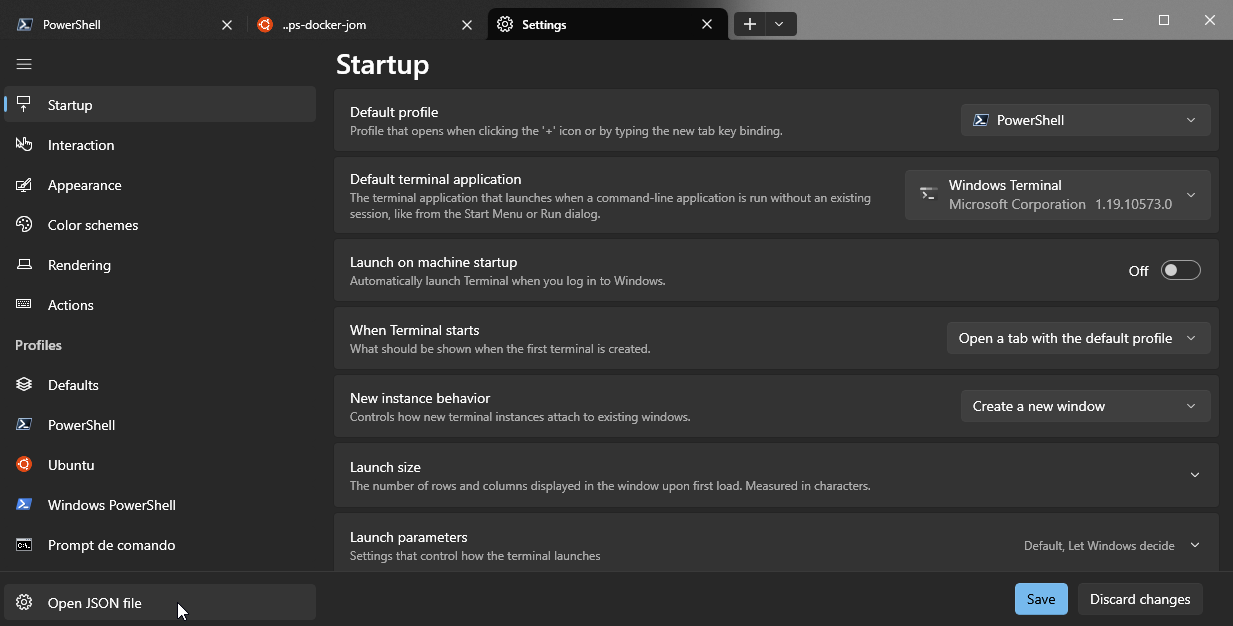This screenshot has height=626, width=1233.
Task: Open the Default profile PowerShell dropdown
Action: (x=1085, y=120)
